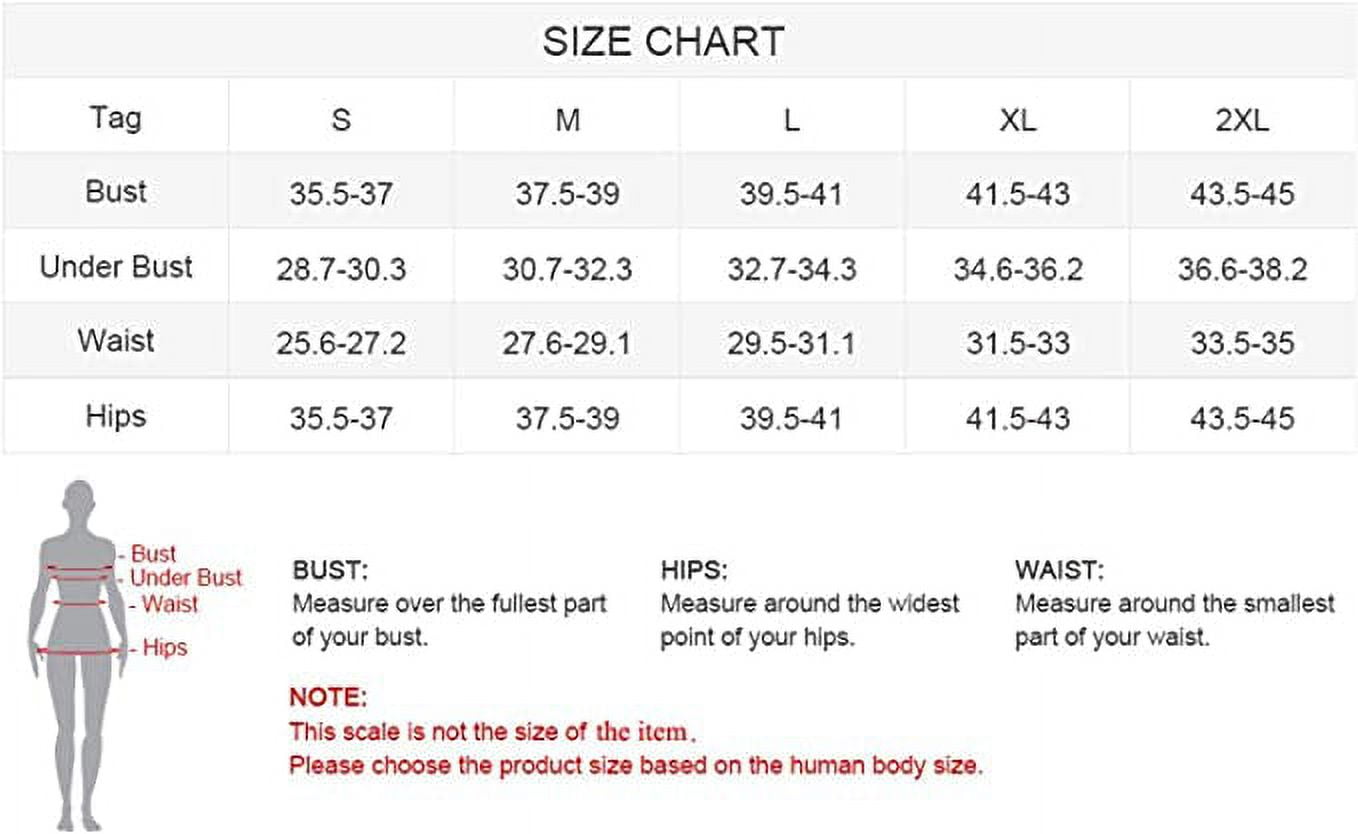Click the L size Waist value 29.5-31.1
Screen dimensions: 1358x834
point(791,344)
